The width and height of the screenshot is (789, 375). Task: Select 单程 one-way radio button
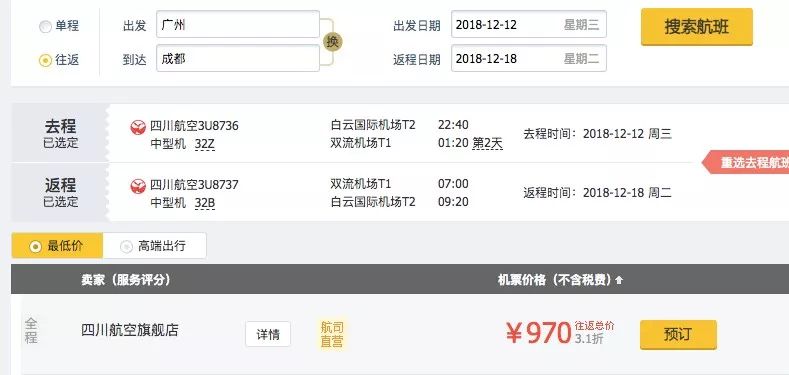45,26
